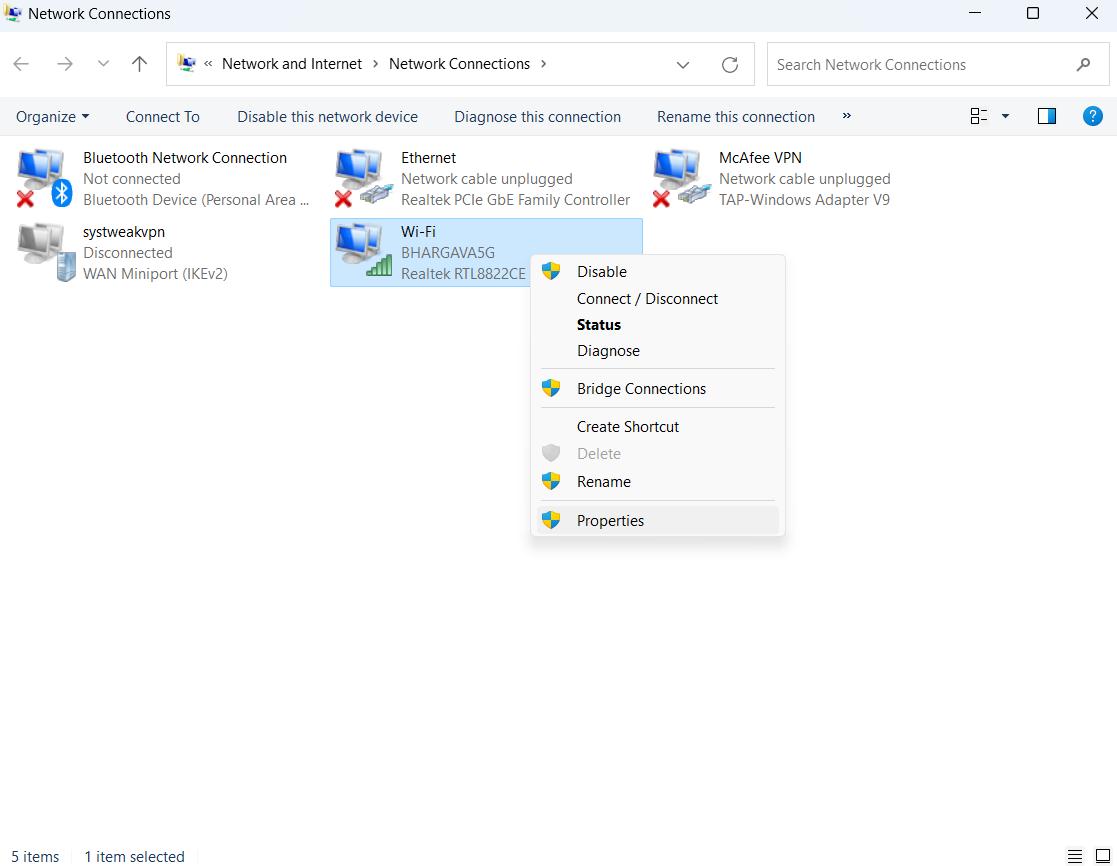Click the up one level arrow
Screen dimensions: 1117x866
(139, 64)
